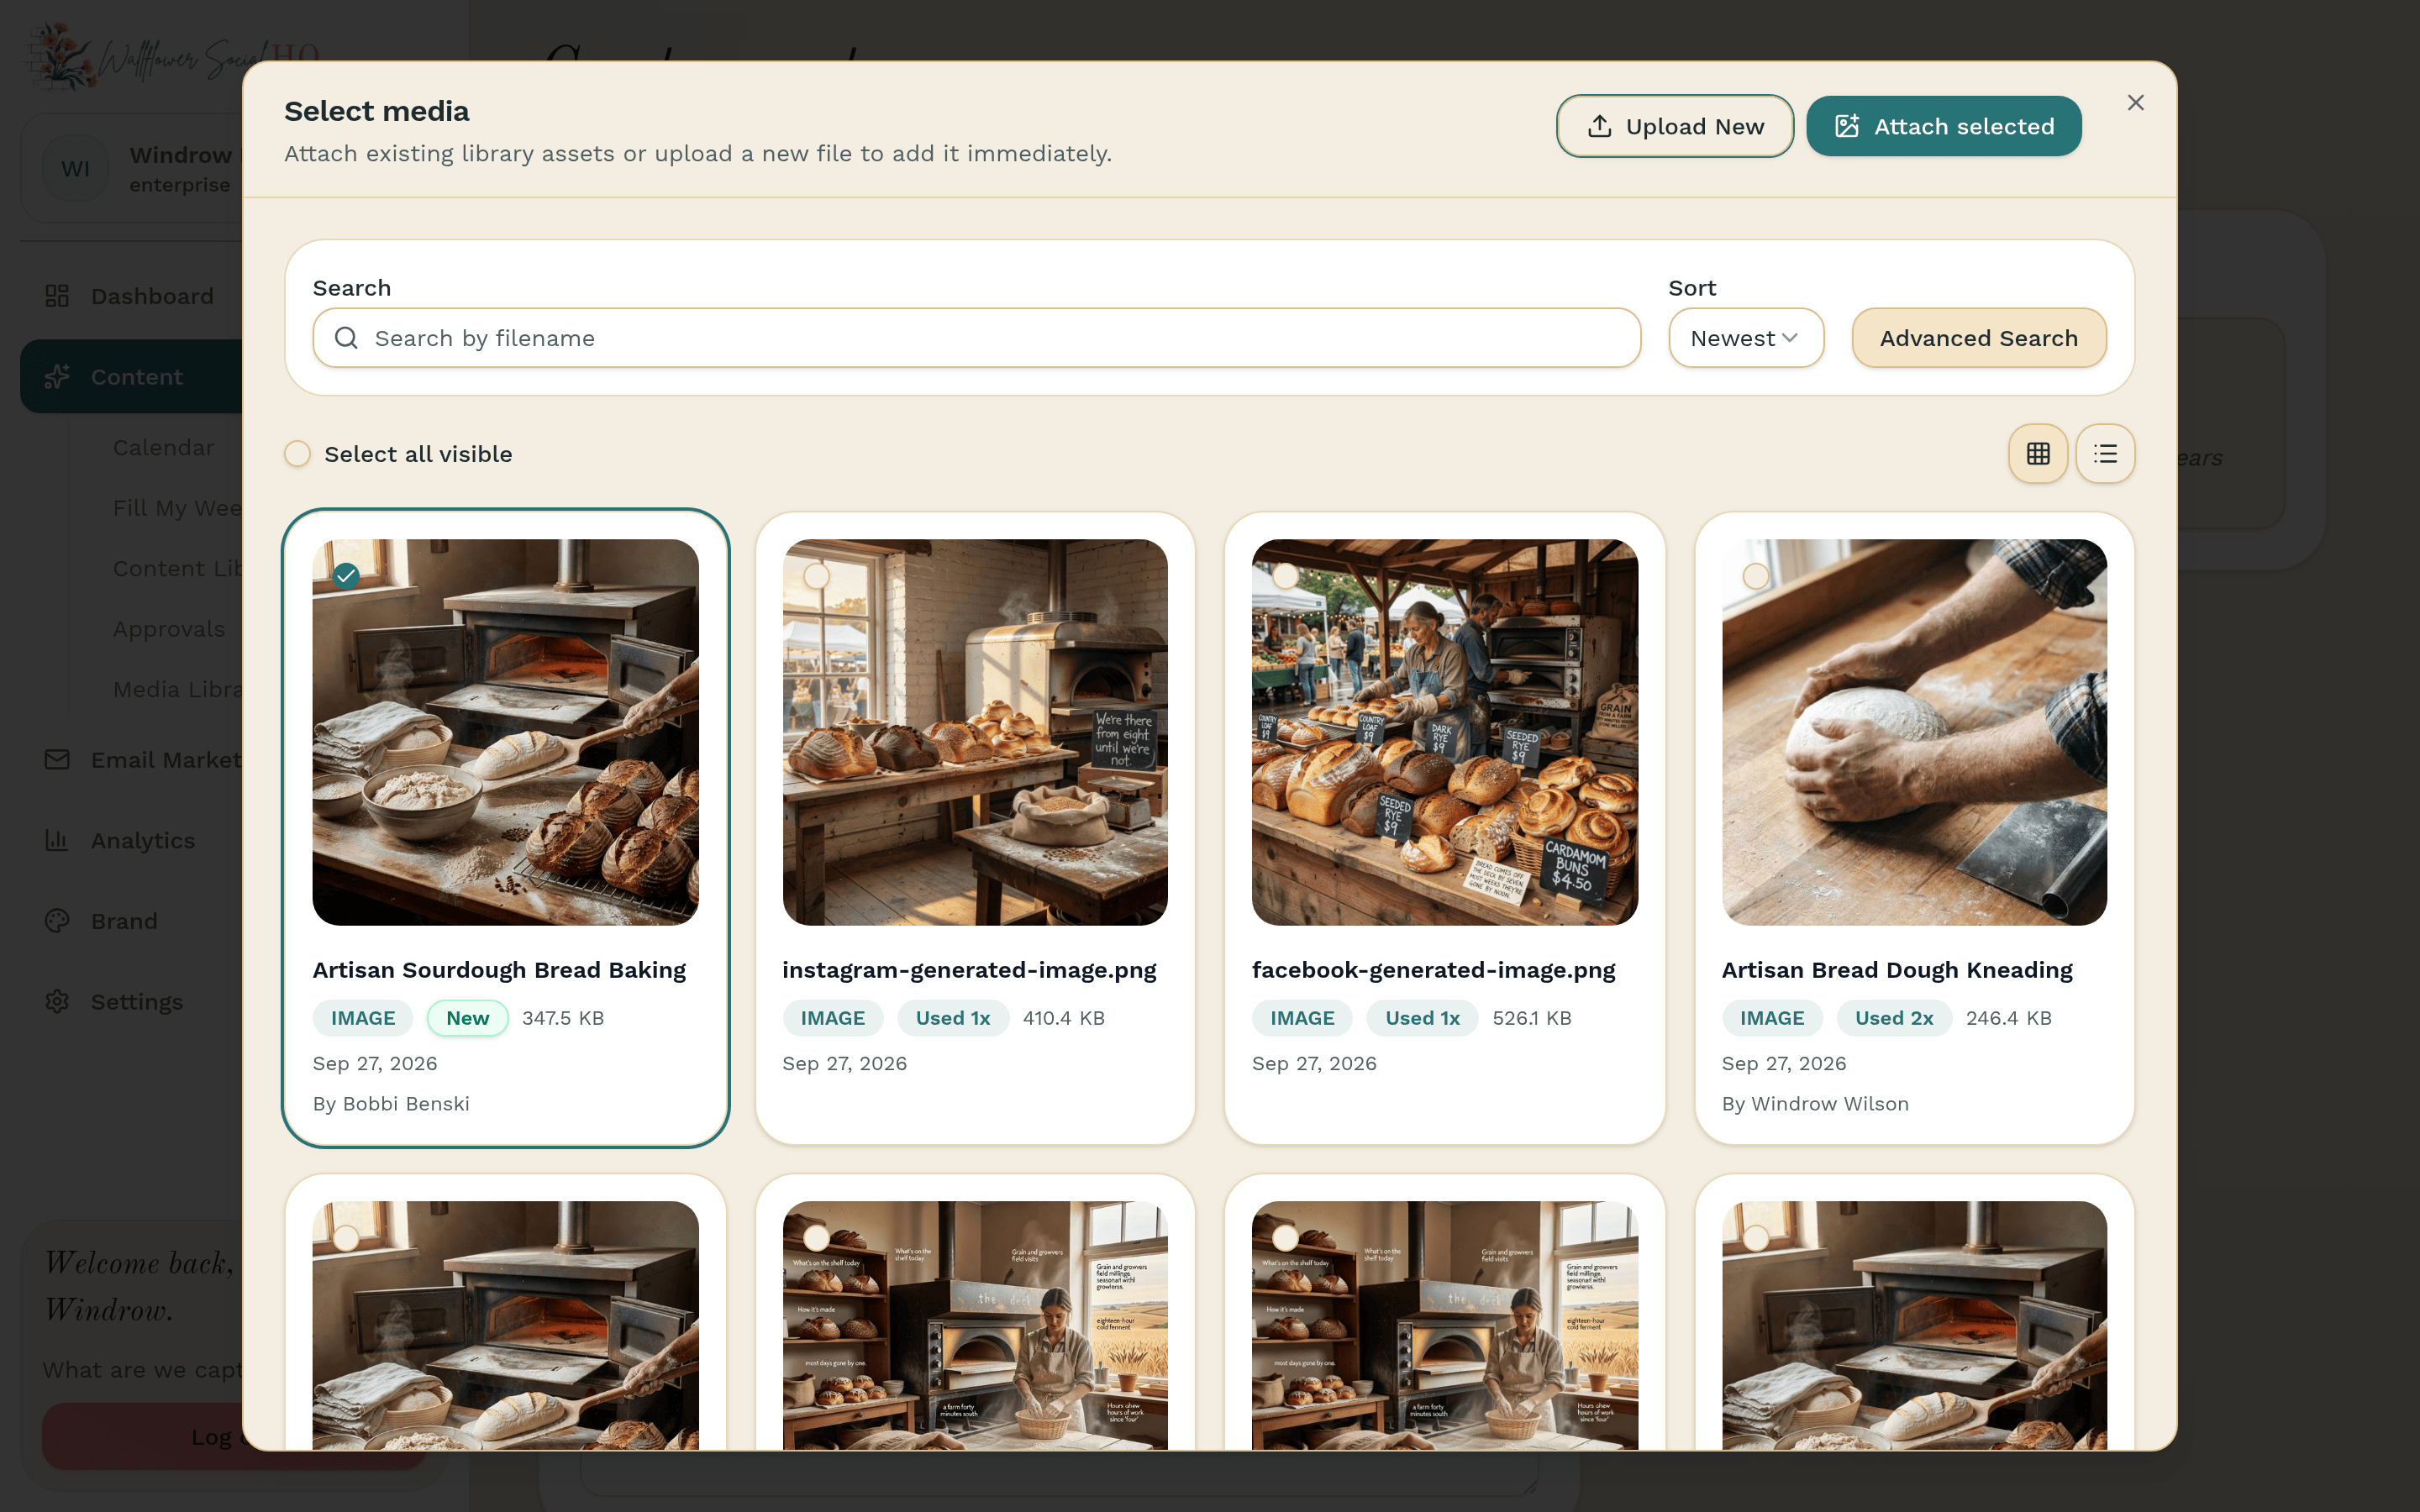Click the Dashboard sidebar icon
Image resolution: width=2420 pixels, height=1512 pixels.
[x=57, y=296]
